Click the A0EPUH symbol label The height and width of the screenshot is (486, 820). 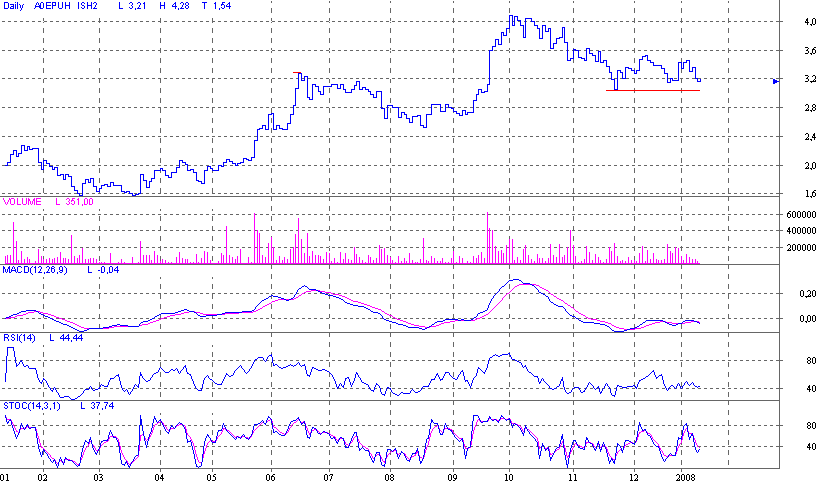click(x=53, y=6)
